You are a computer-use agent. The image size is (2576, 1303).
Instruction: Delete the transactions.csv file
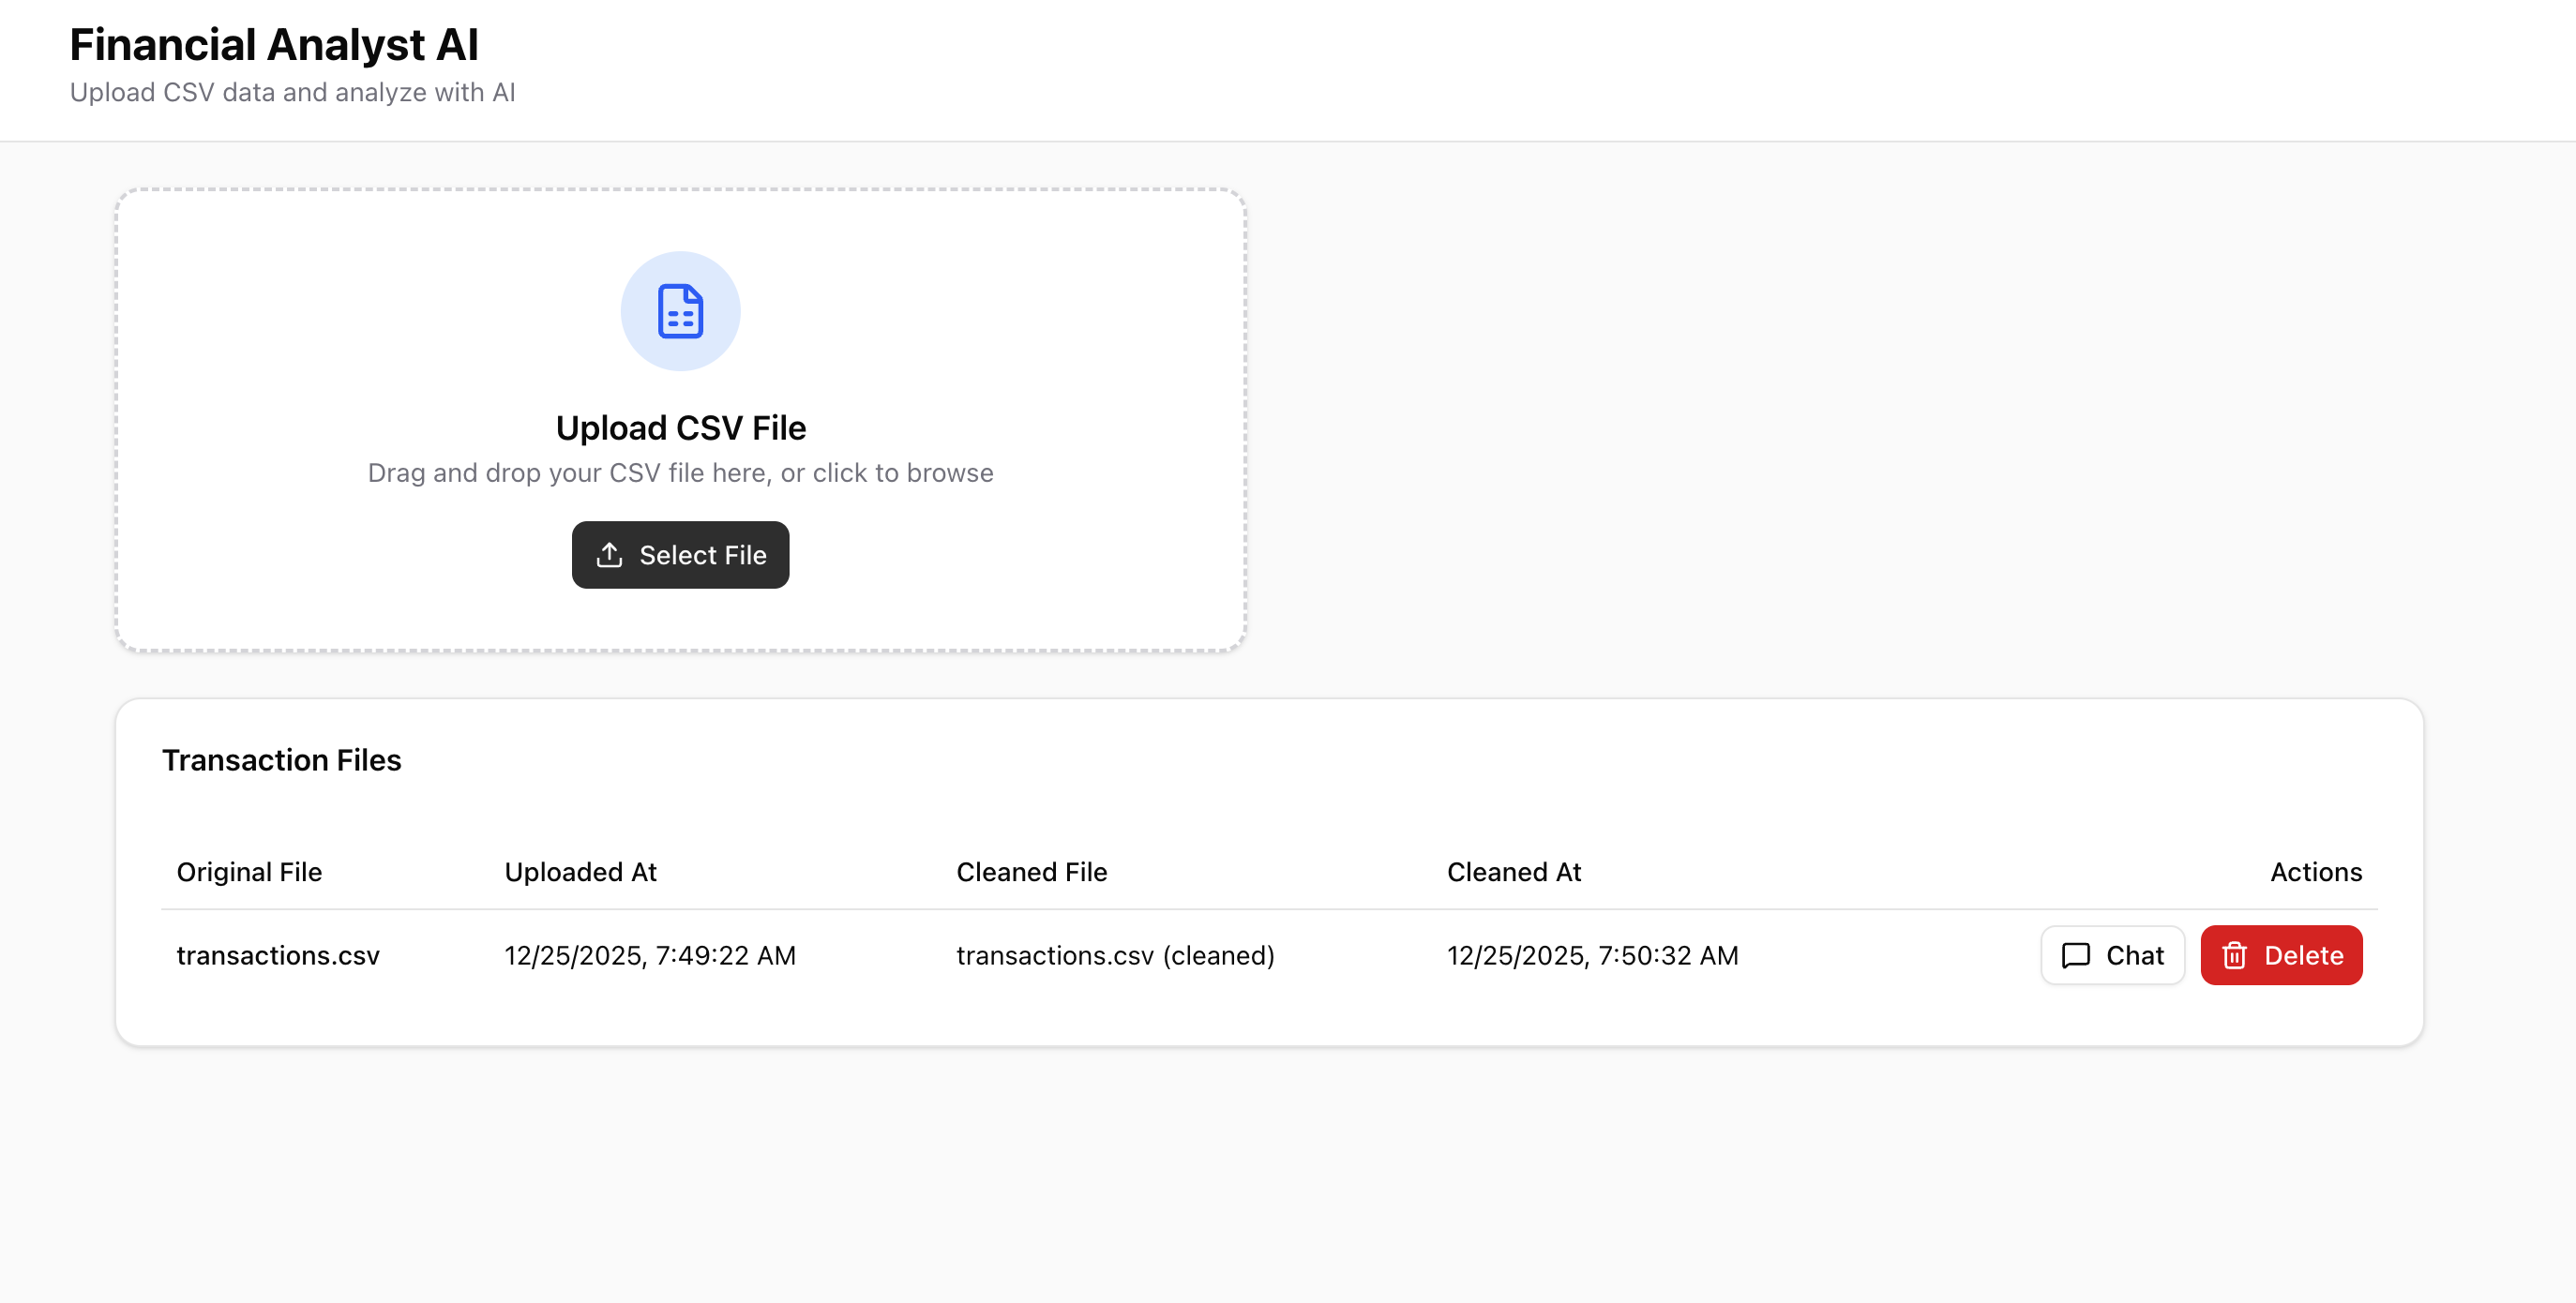(x=2281, y=955)
